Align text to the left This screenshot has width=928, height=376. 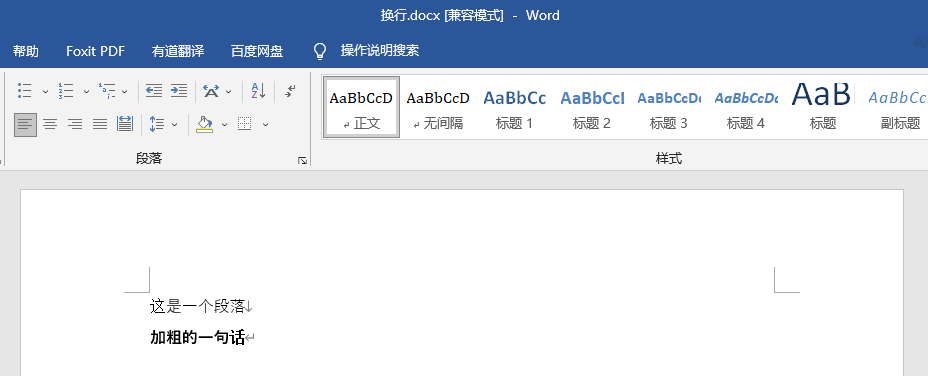(25, 124)
